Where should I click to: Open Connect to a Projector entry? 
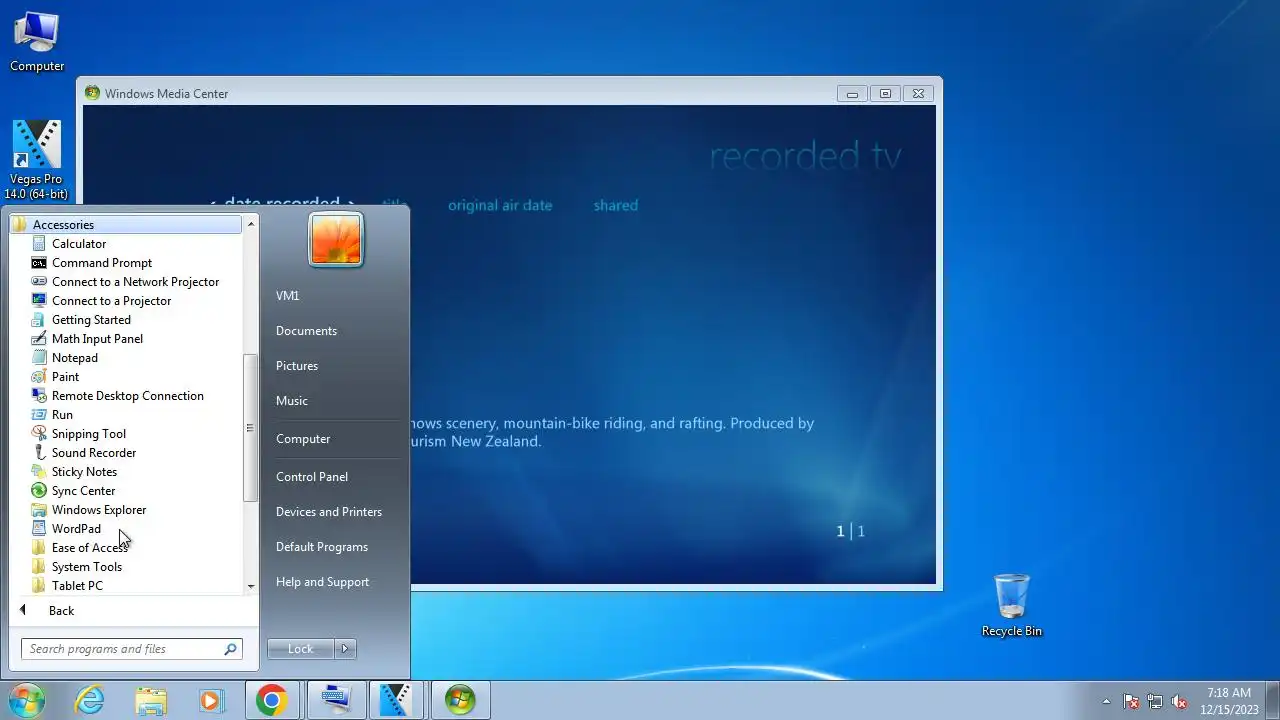click(x=111, y=301)
